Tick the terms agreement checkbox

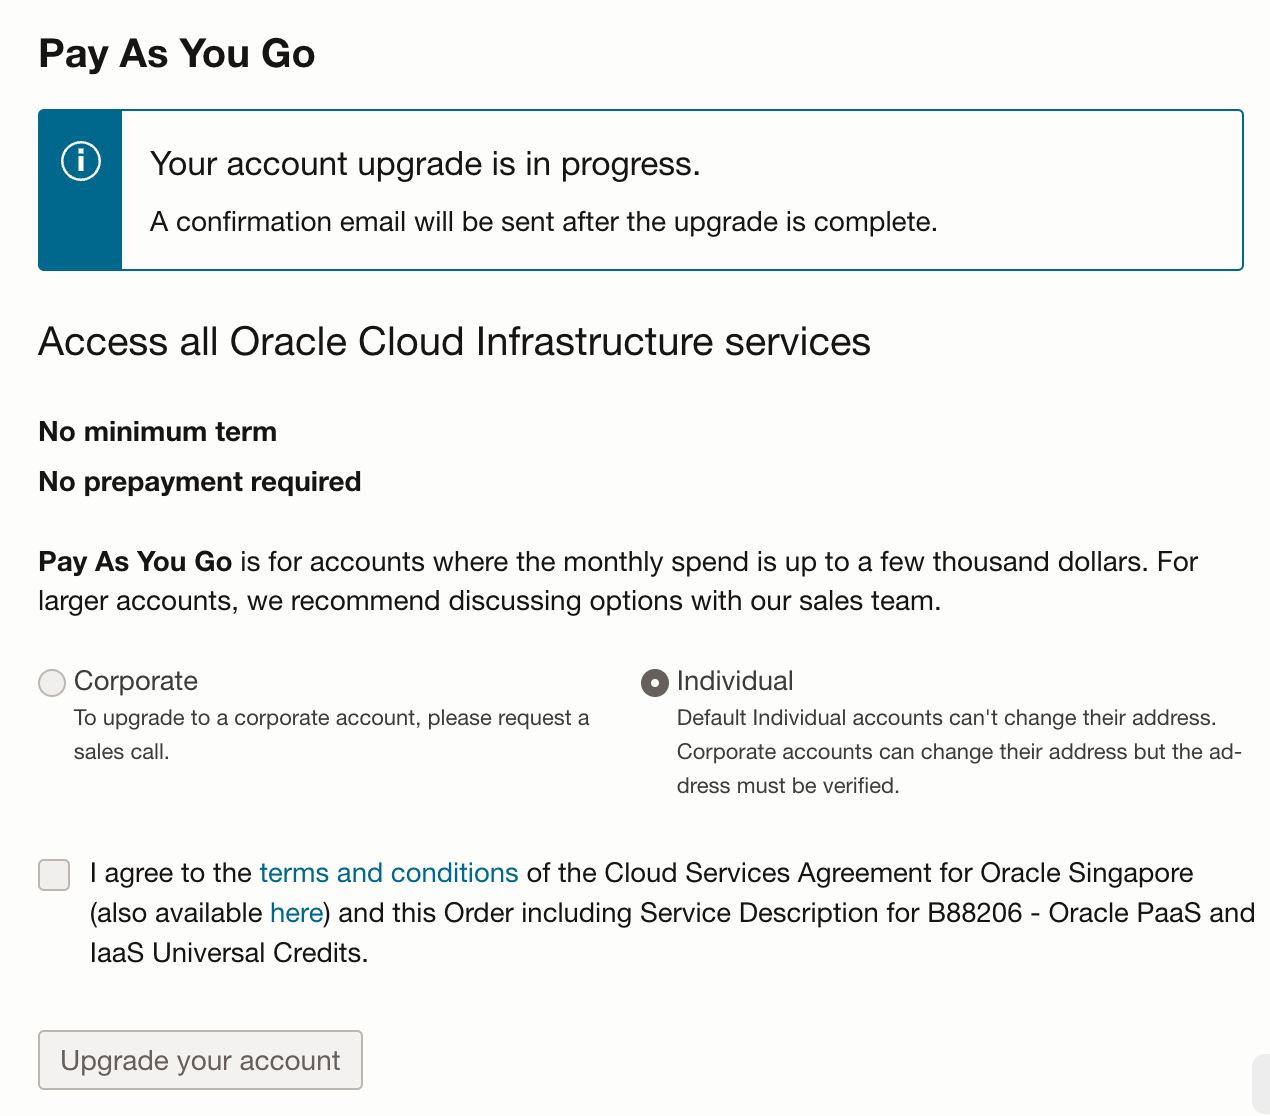(x=54, y=874)
